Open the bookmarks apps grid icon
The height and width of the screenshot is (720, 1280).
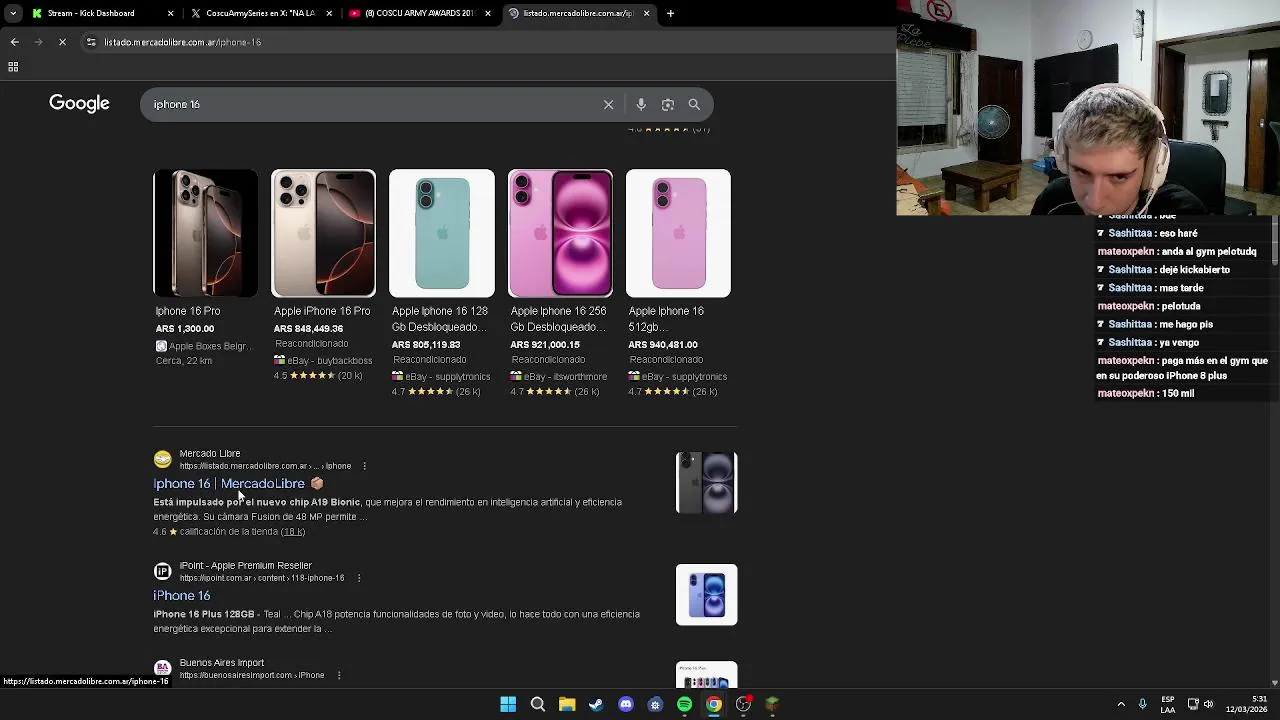click(x=13, y=67)
